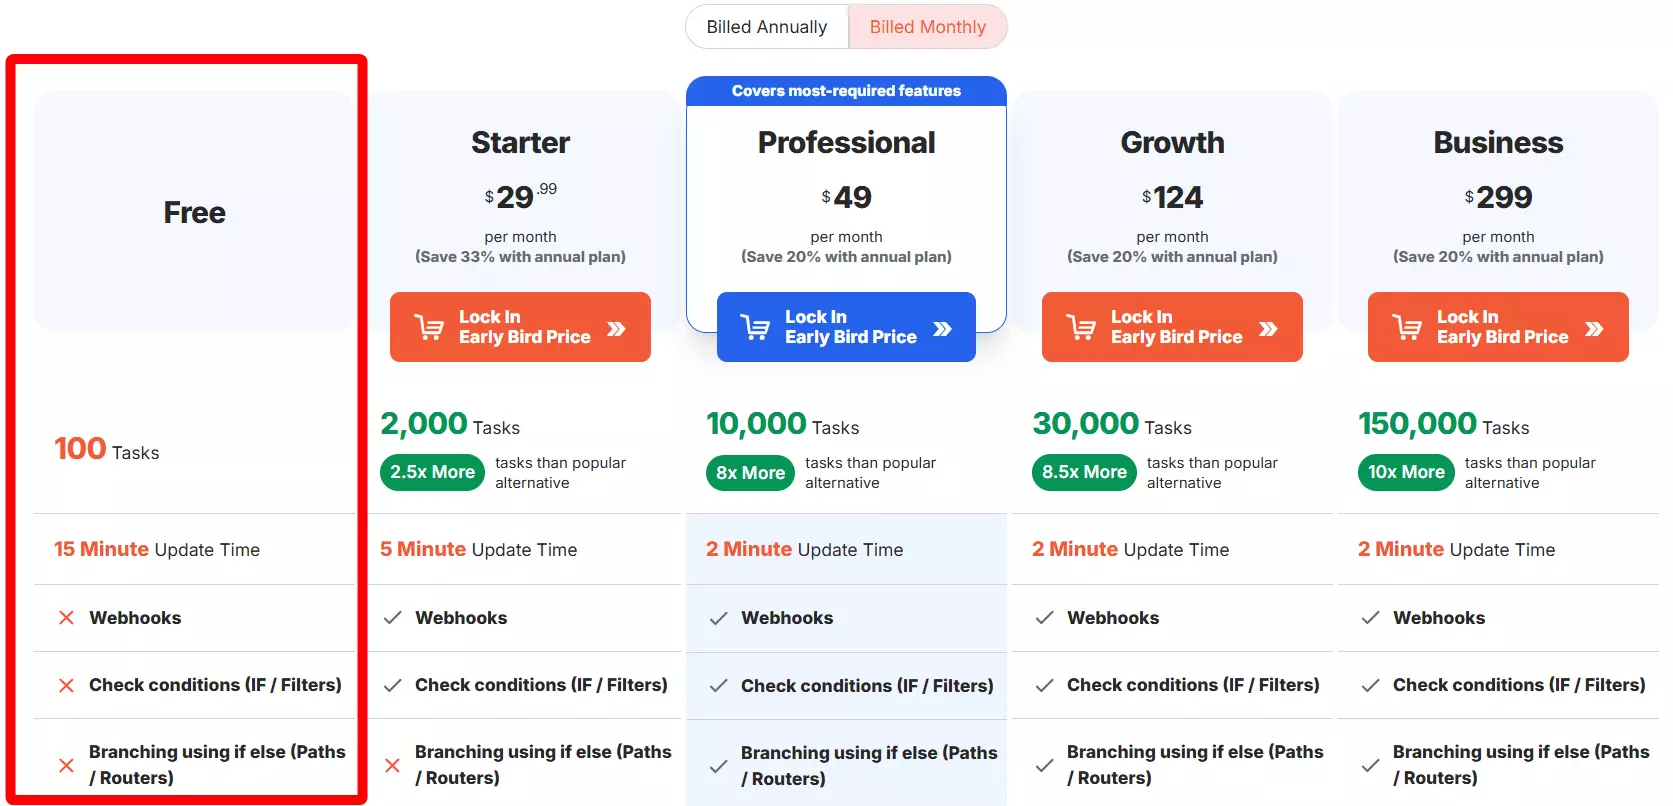Click the checkmark beside Starter plan Webhooks
Viewport: 1673px width, 806px height.
[x=393, y=618]
